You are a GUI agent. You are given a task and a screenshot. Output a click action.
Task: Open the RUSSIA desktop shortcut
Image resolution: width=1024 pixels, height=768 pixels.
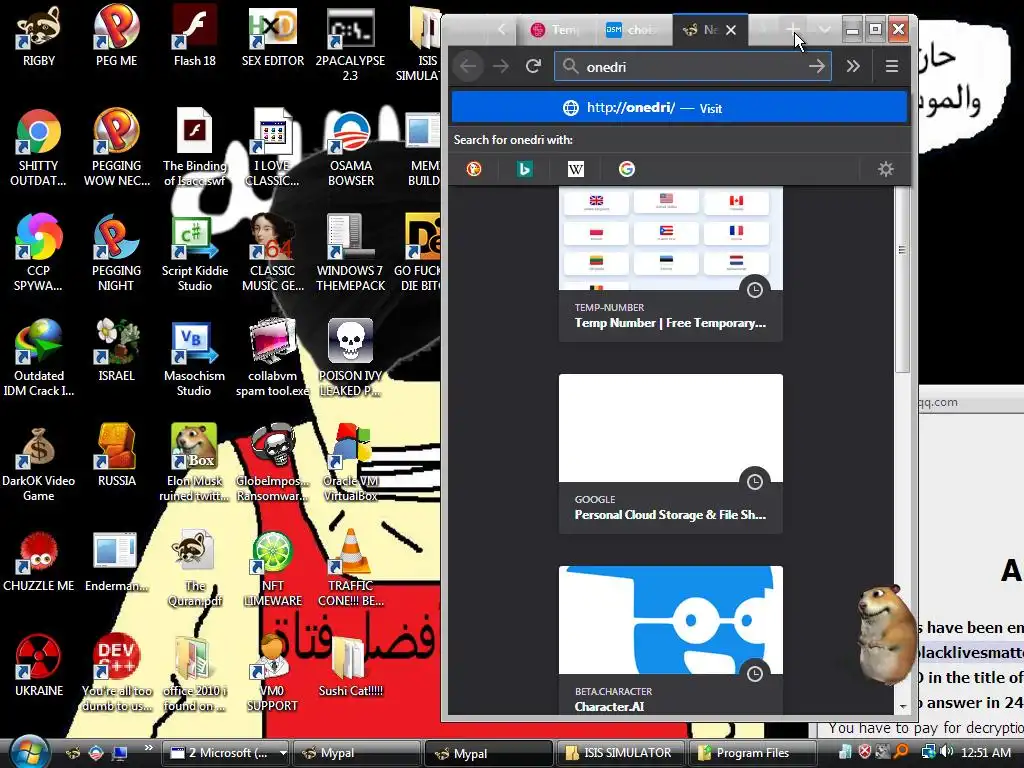coord(116,456)
